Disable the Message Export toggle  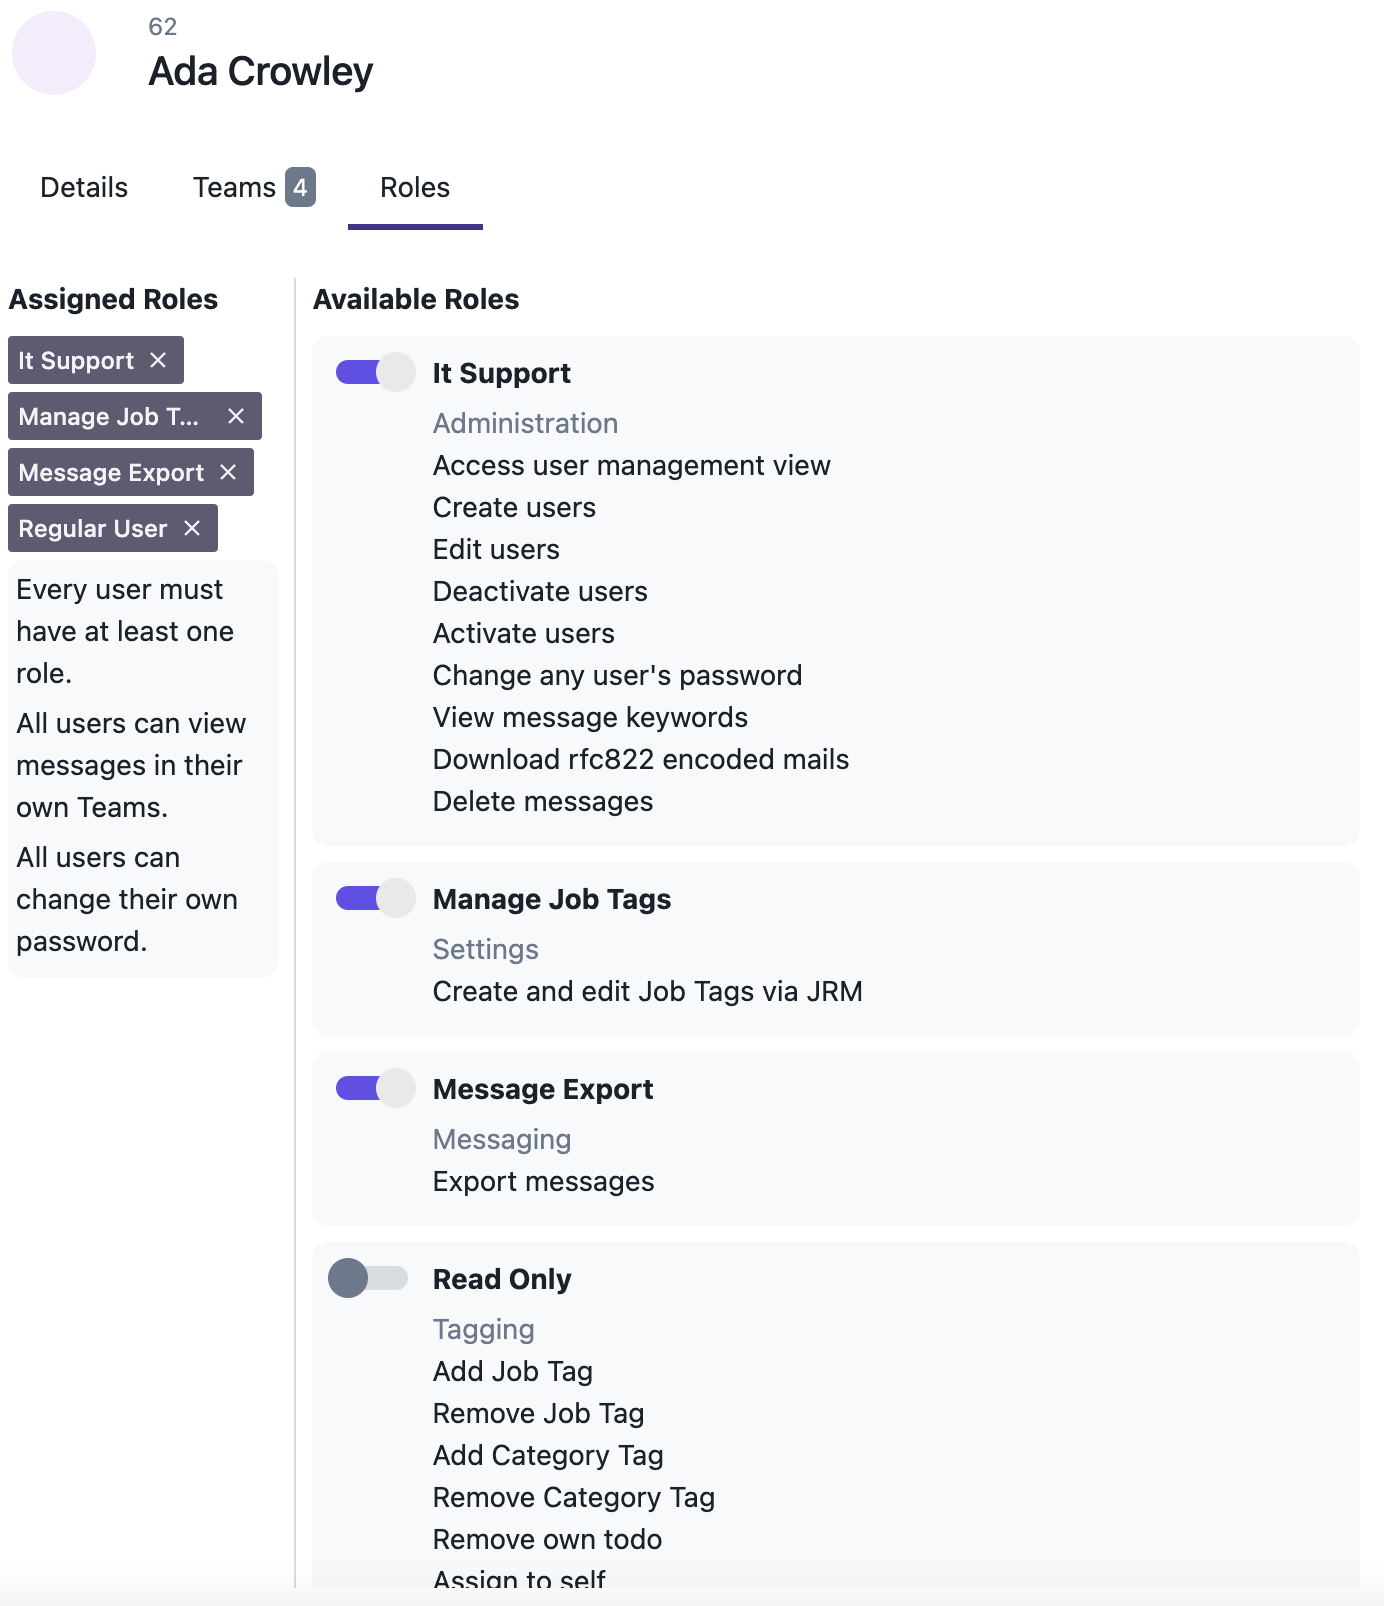(x=375, y=1088)
